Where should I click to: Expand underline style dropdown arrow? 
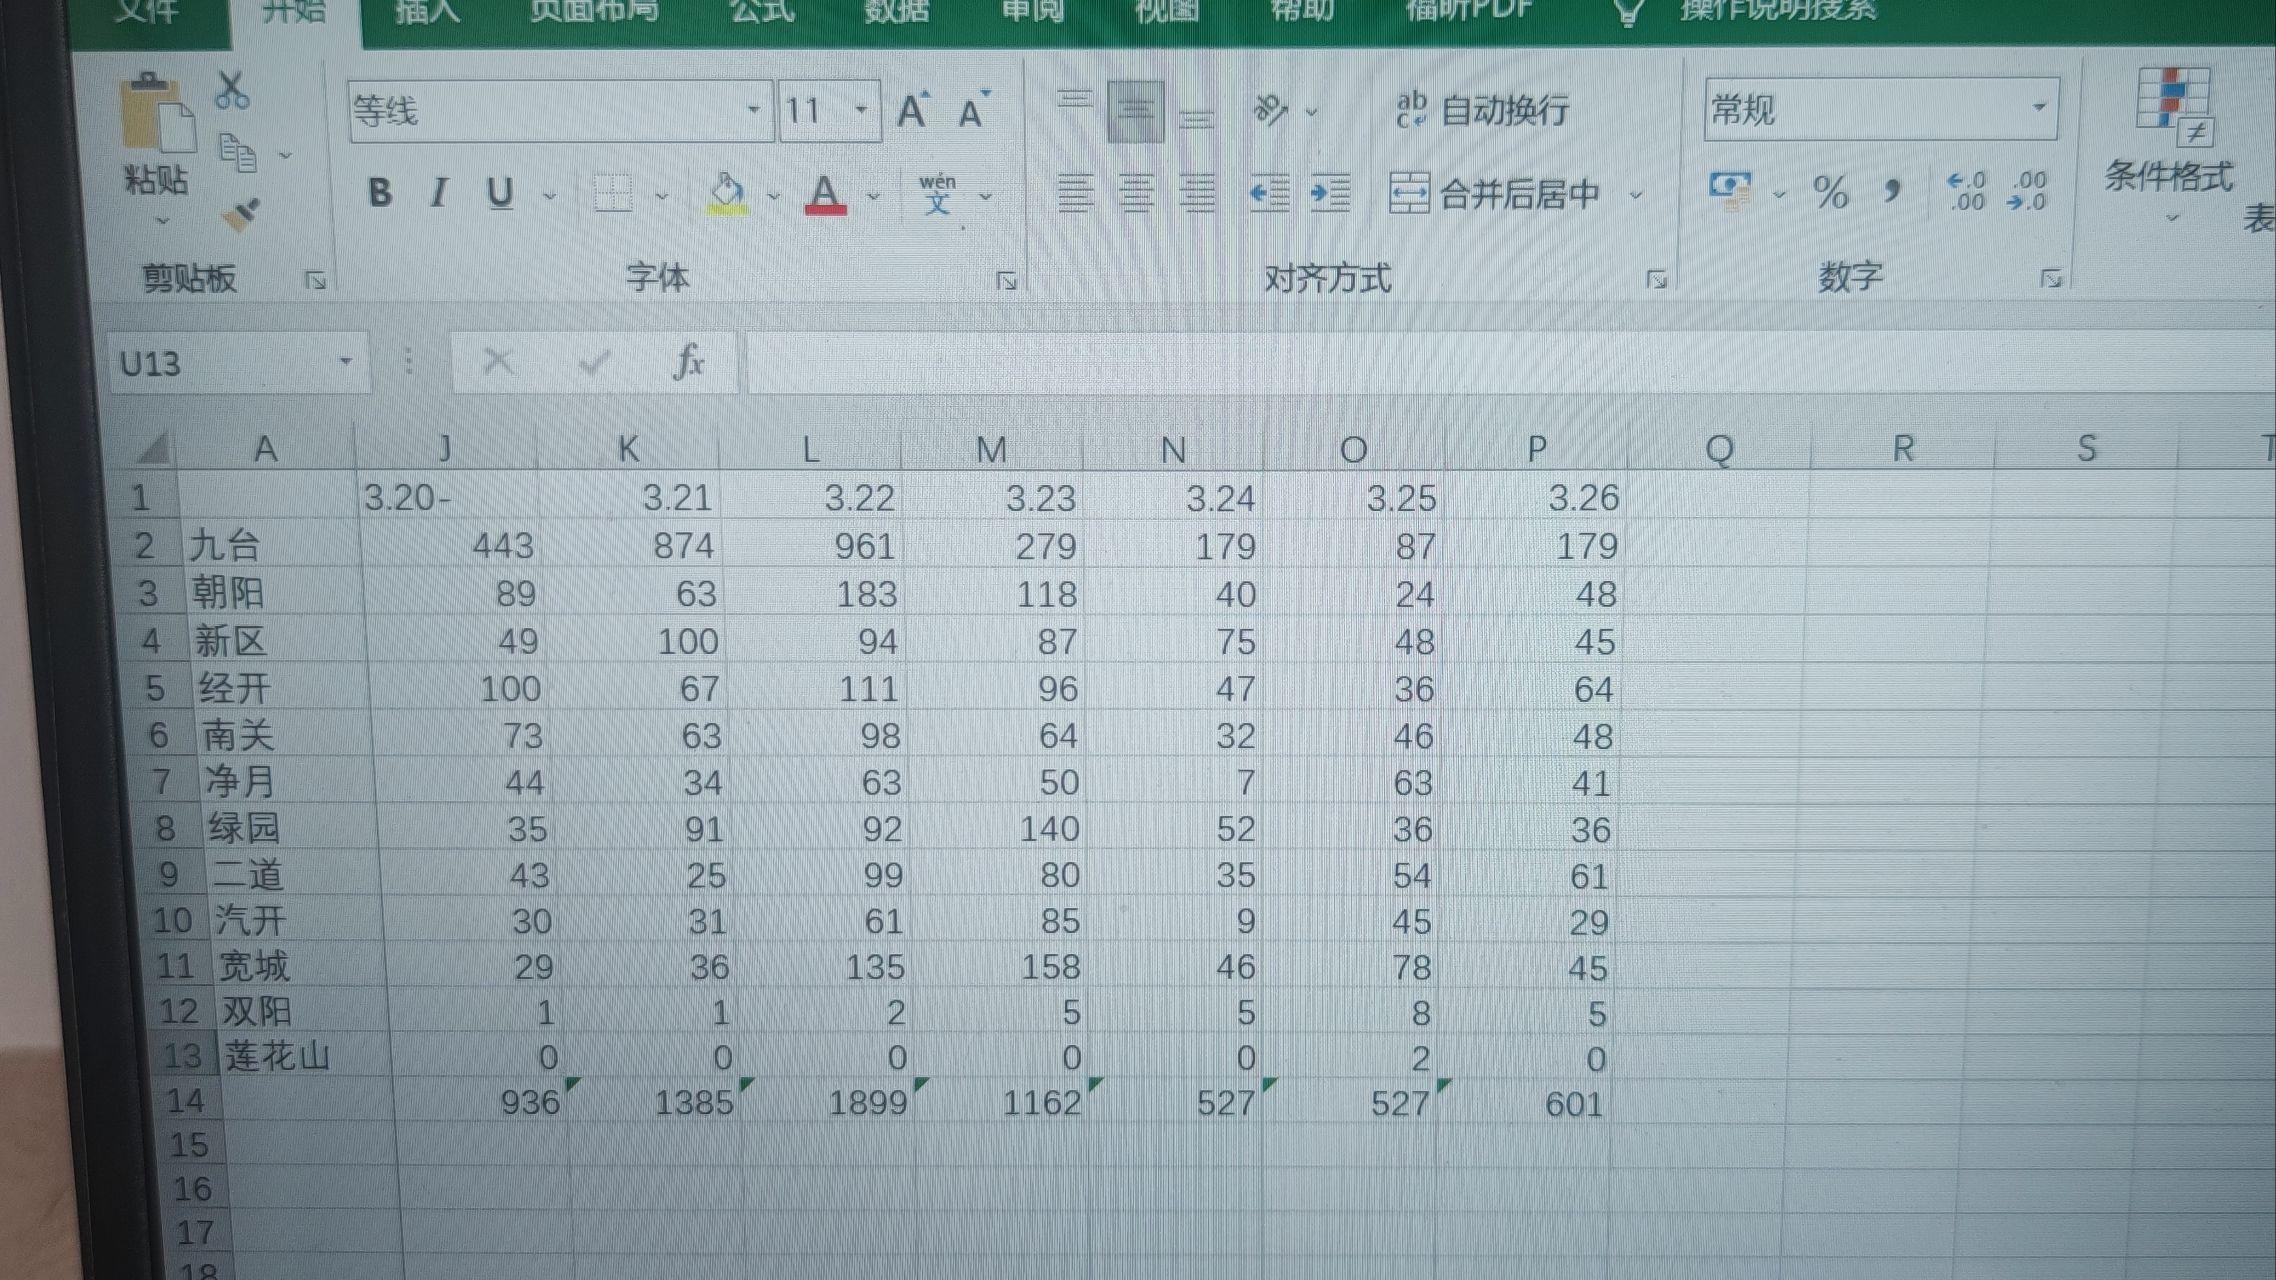(x=549, y=196)
